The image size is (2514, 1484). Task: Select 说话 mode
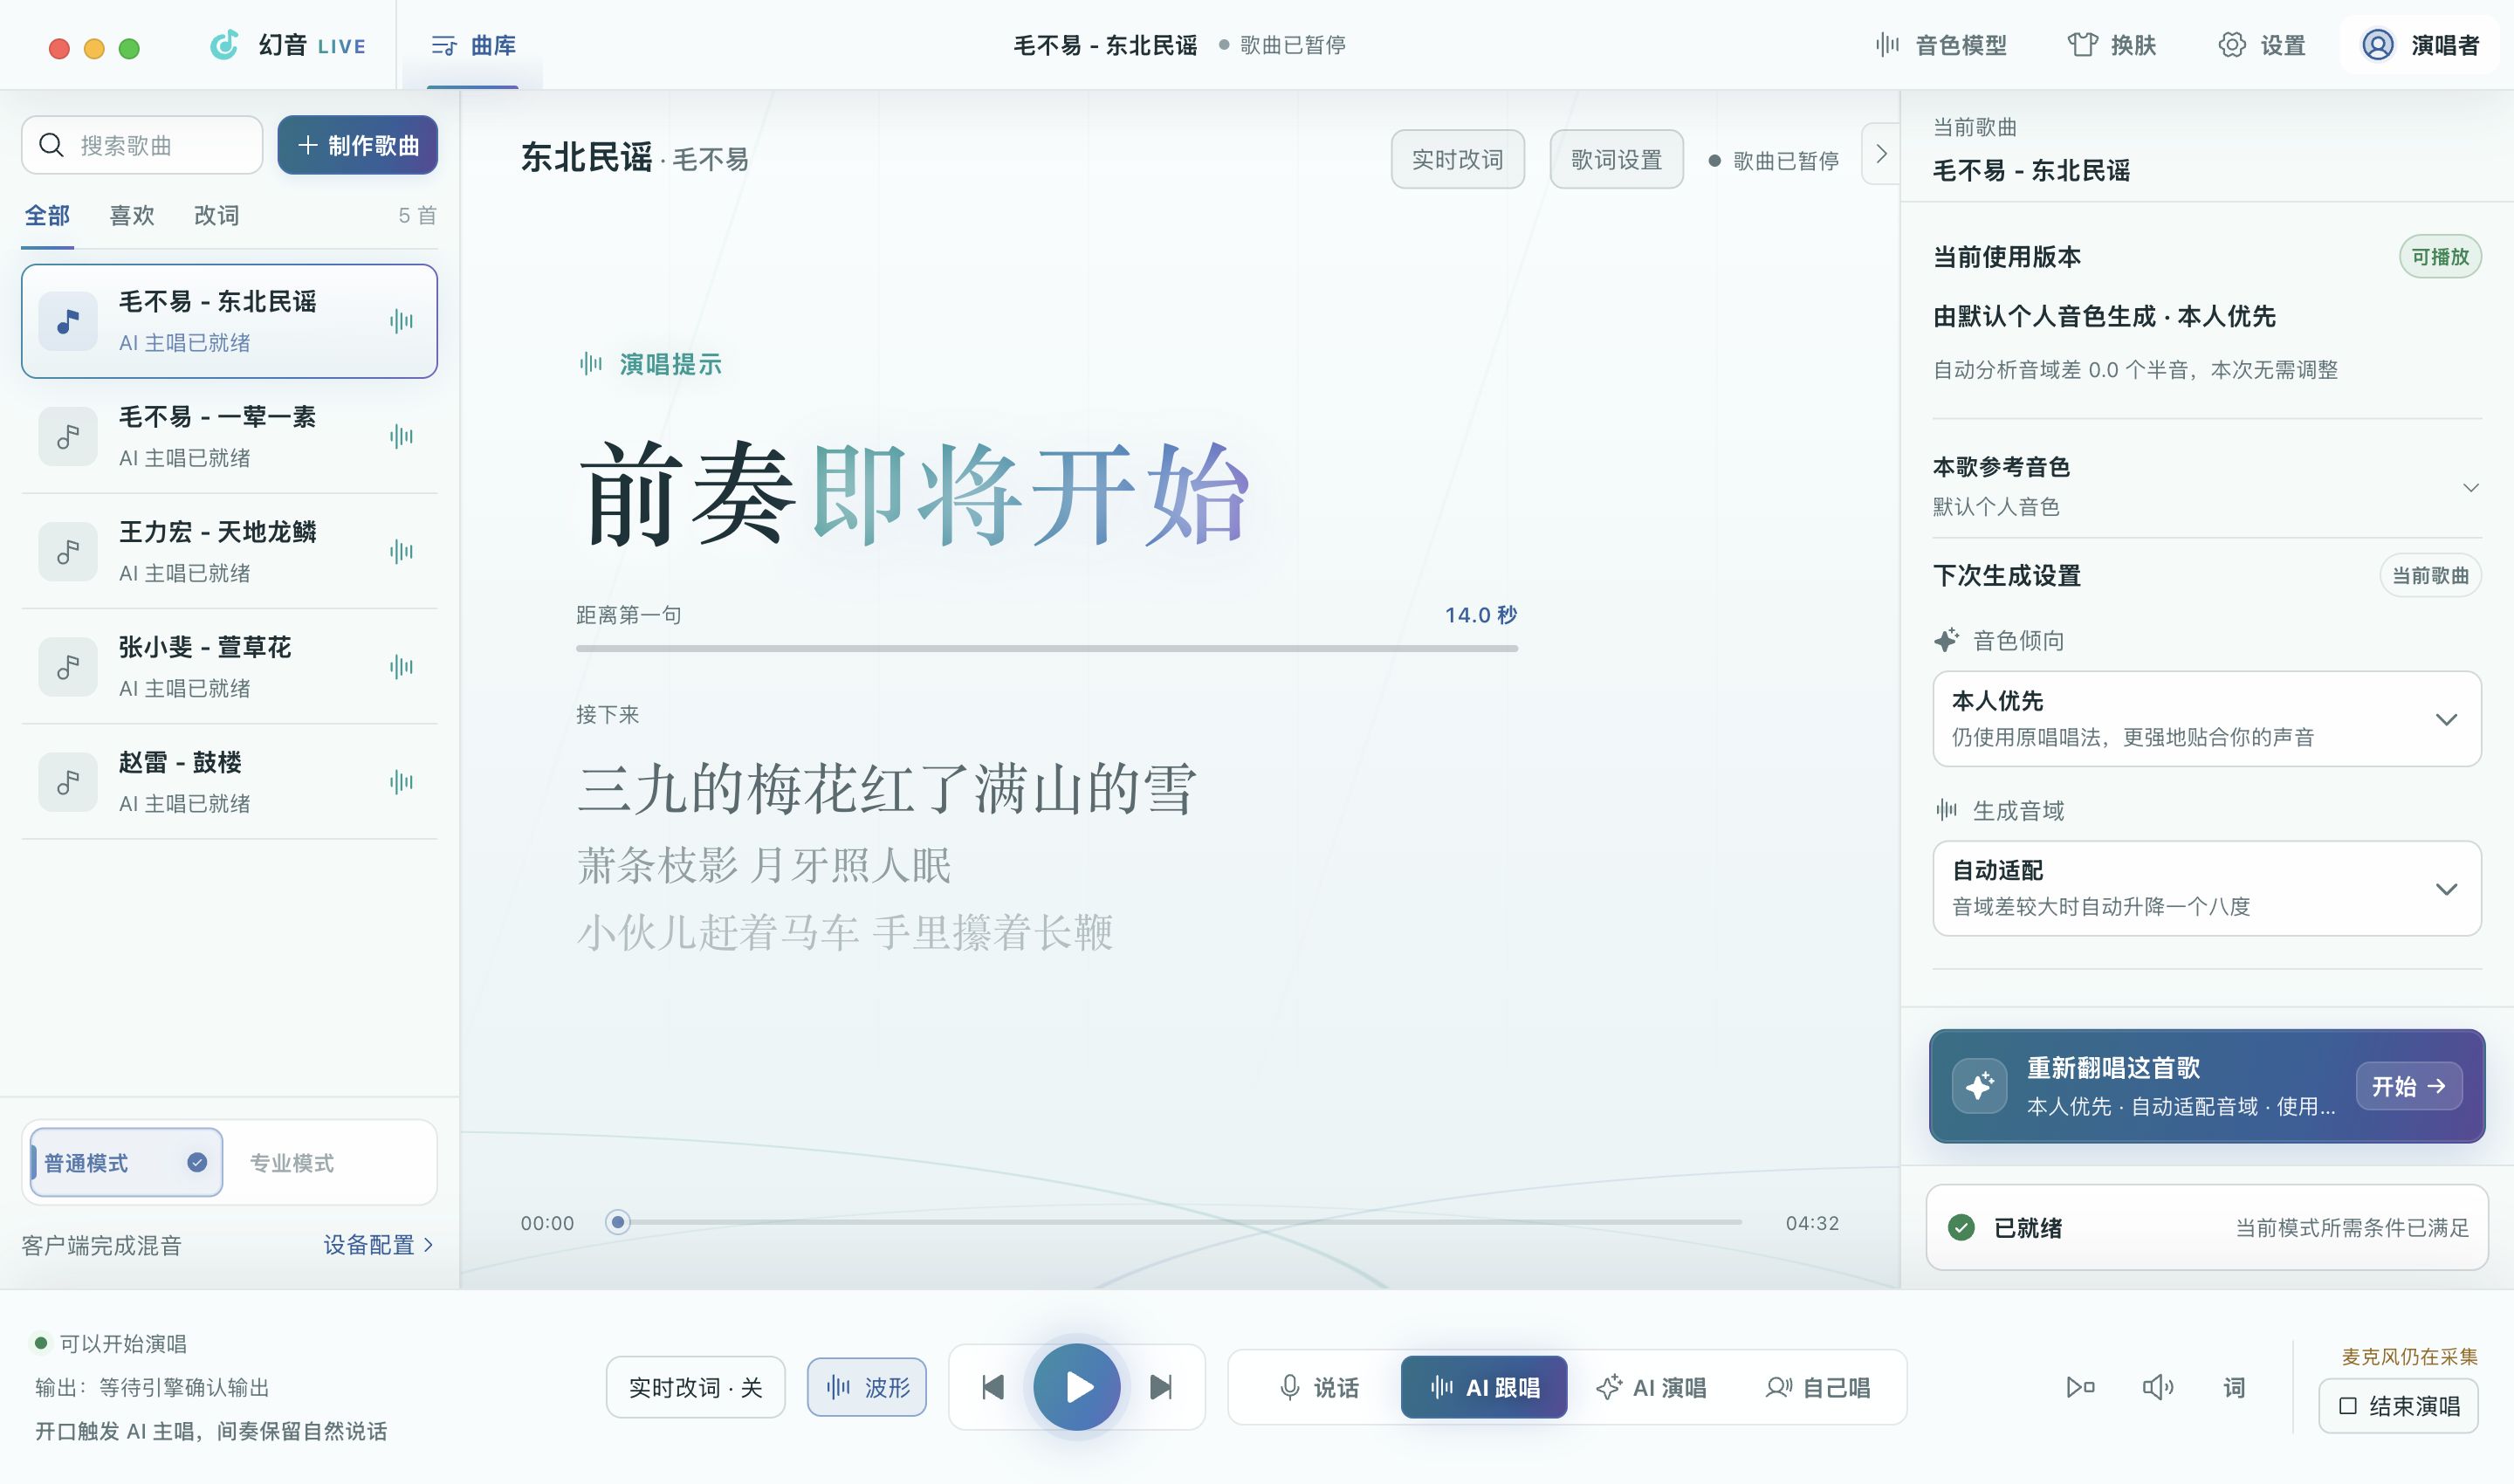(1318, 1387)
